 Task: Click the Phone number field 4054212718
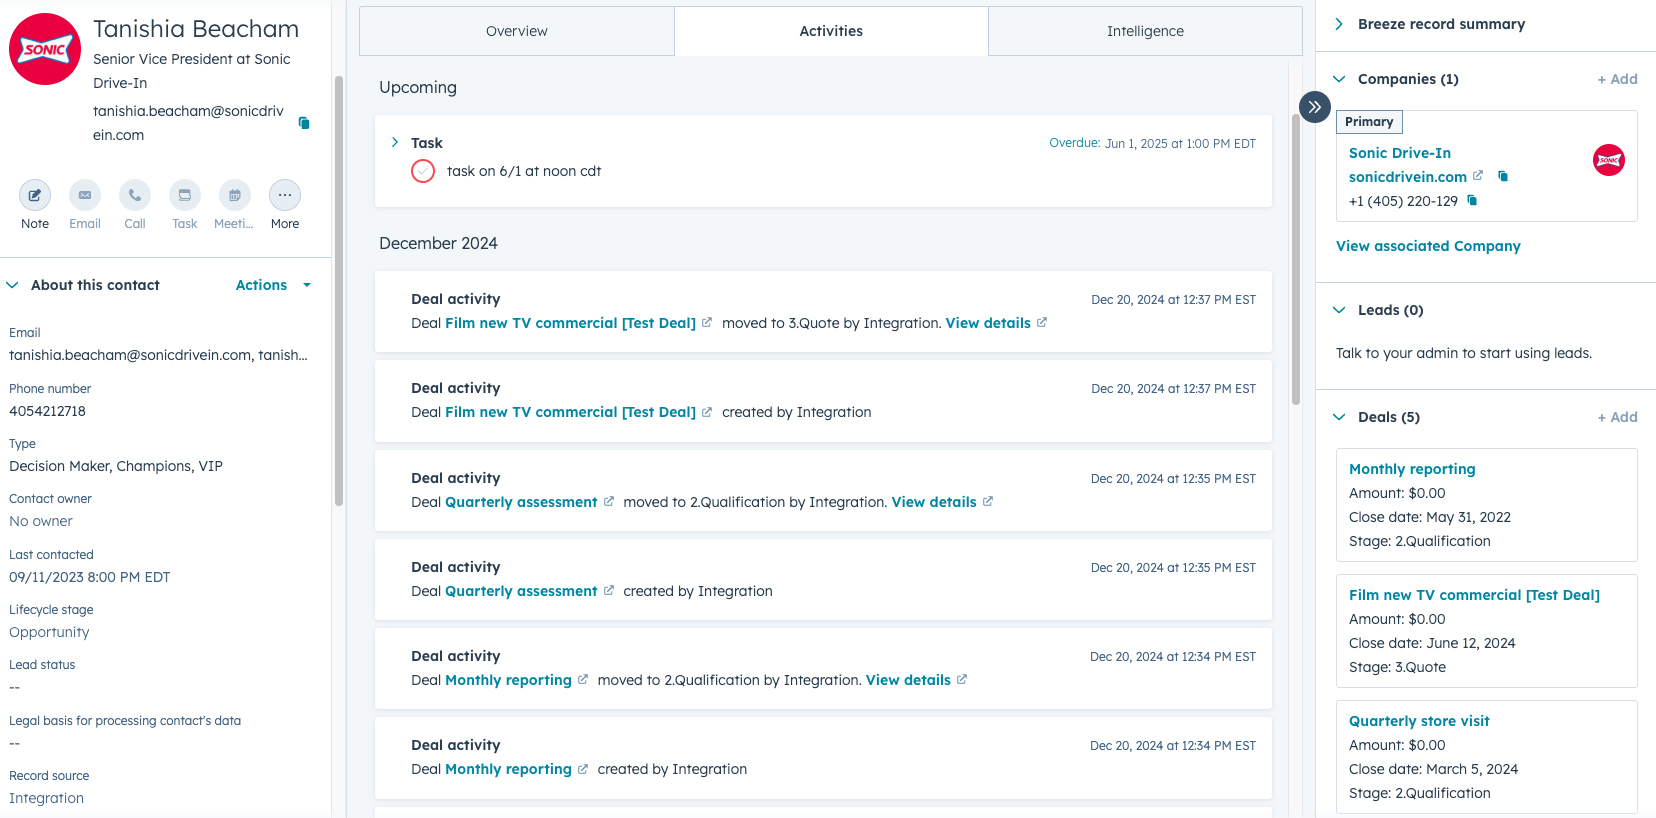[x=47, y=411]
